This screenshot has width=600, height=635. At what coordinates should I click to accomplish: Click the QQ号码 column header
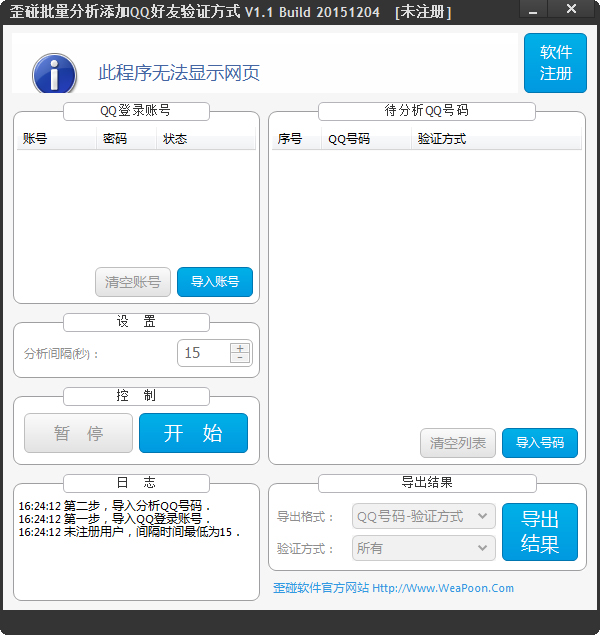(349, 139)
